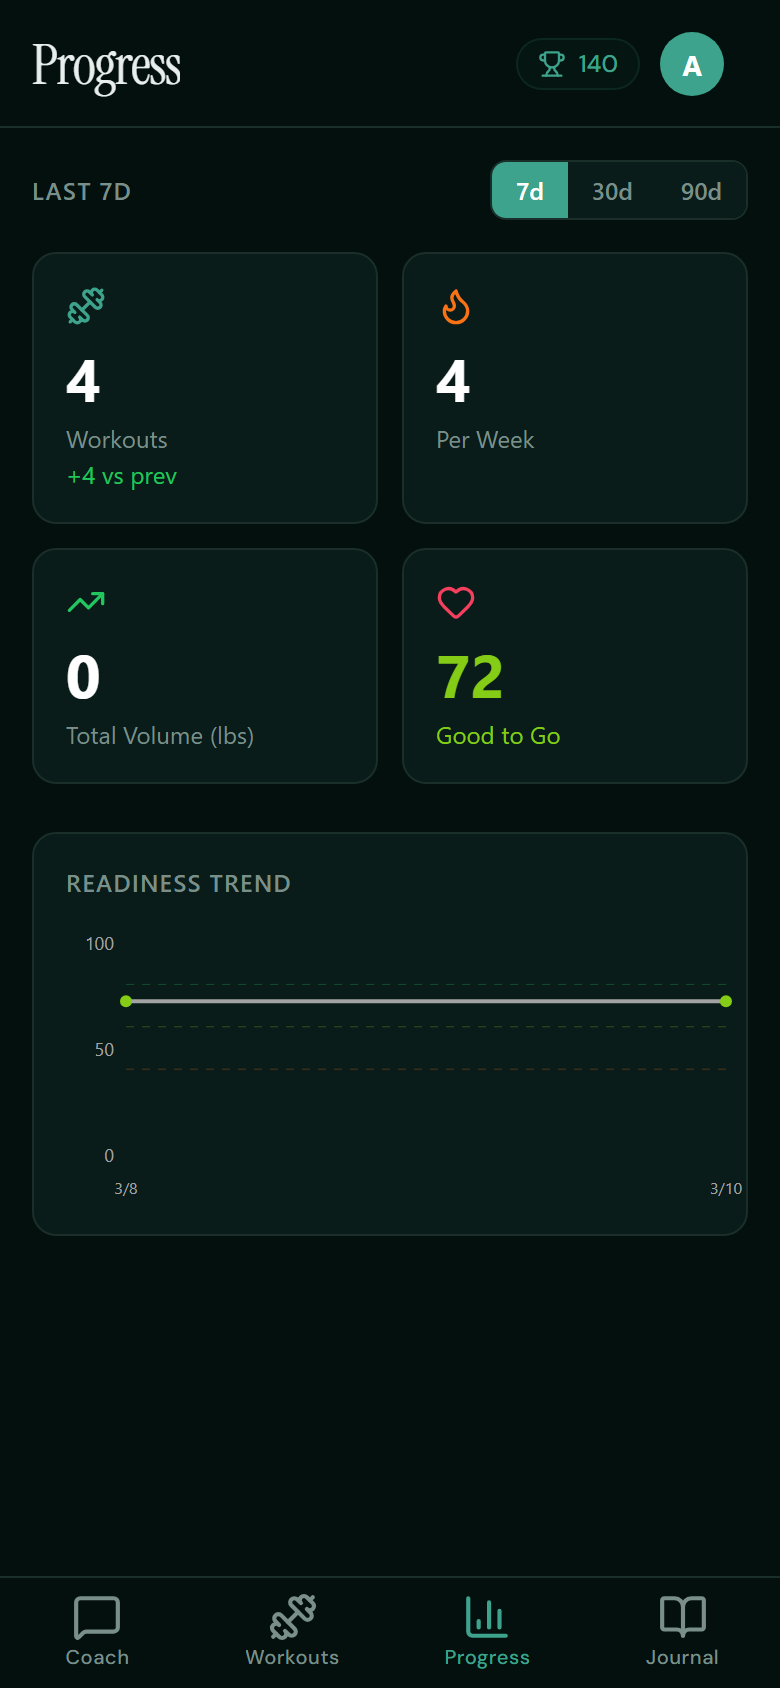Click the heart icon on readiness card
780x1688 pixels.
point(455,601)
